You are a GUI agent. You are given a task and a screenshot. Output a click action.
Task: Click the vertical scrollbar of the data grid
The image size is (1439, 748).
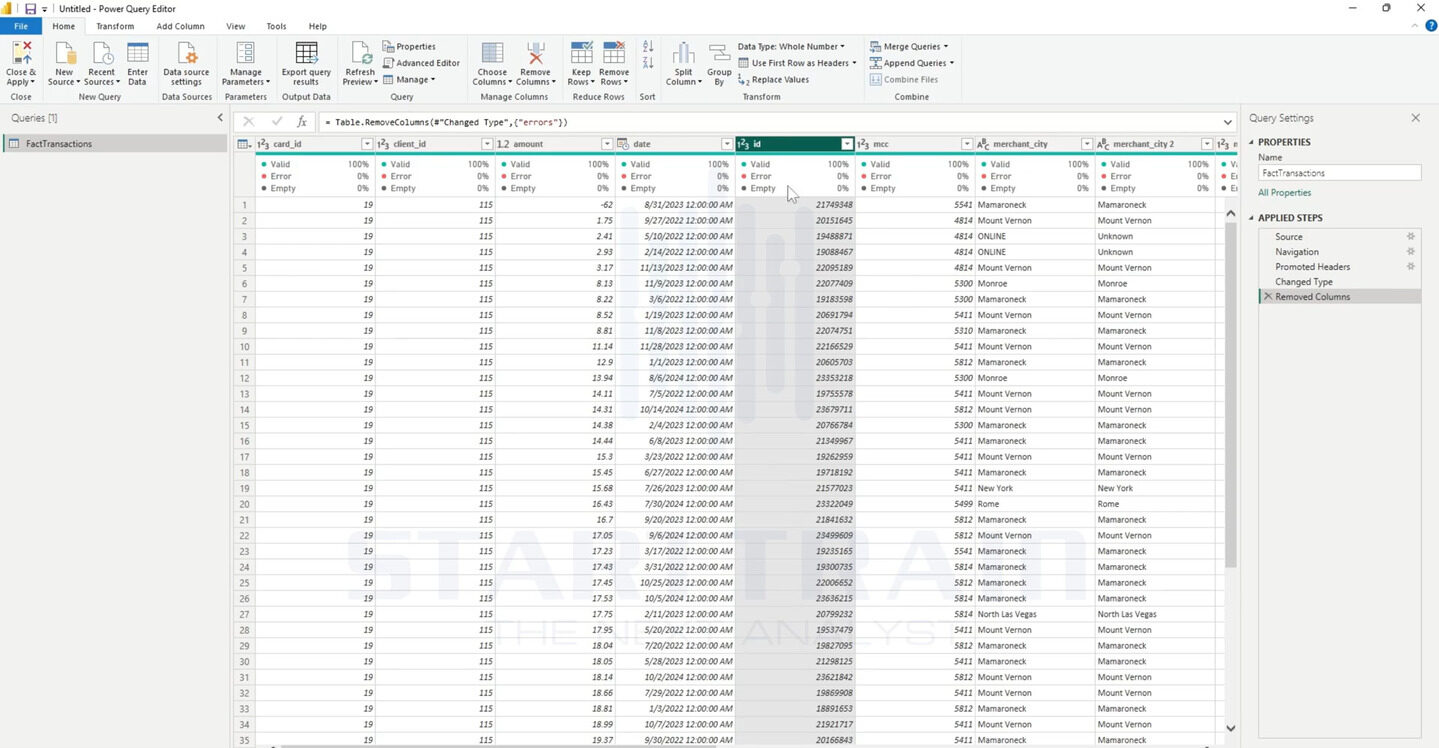click(1231, 395)
